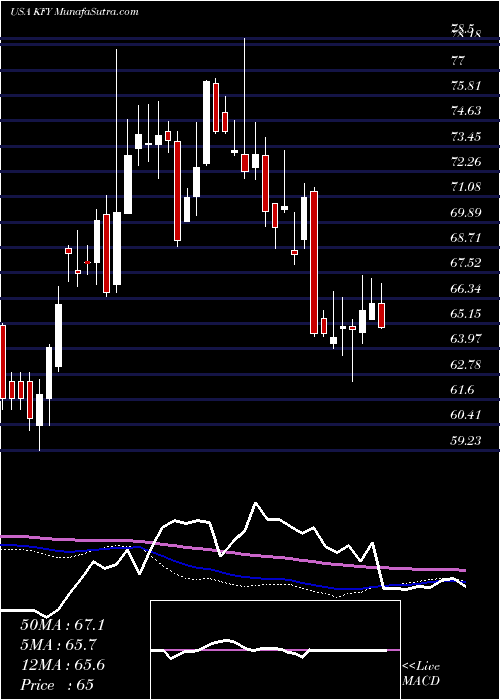Click the last red candlestick on the right

pos(382,315)
